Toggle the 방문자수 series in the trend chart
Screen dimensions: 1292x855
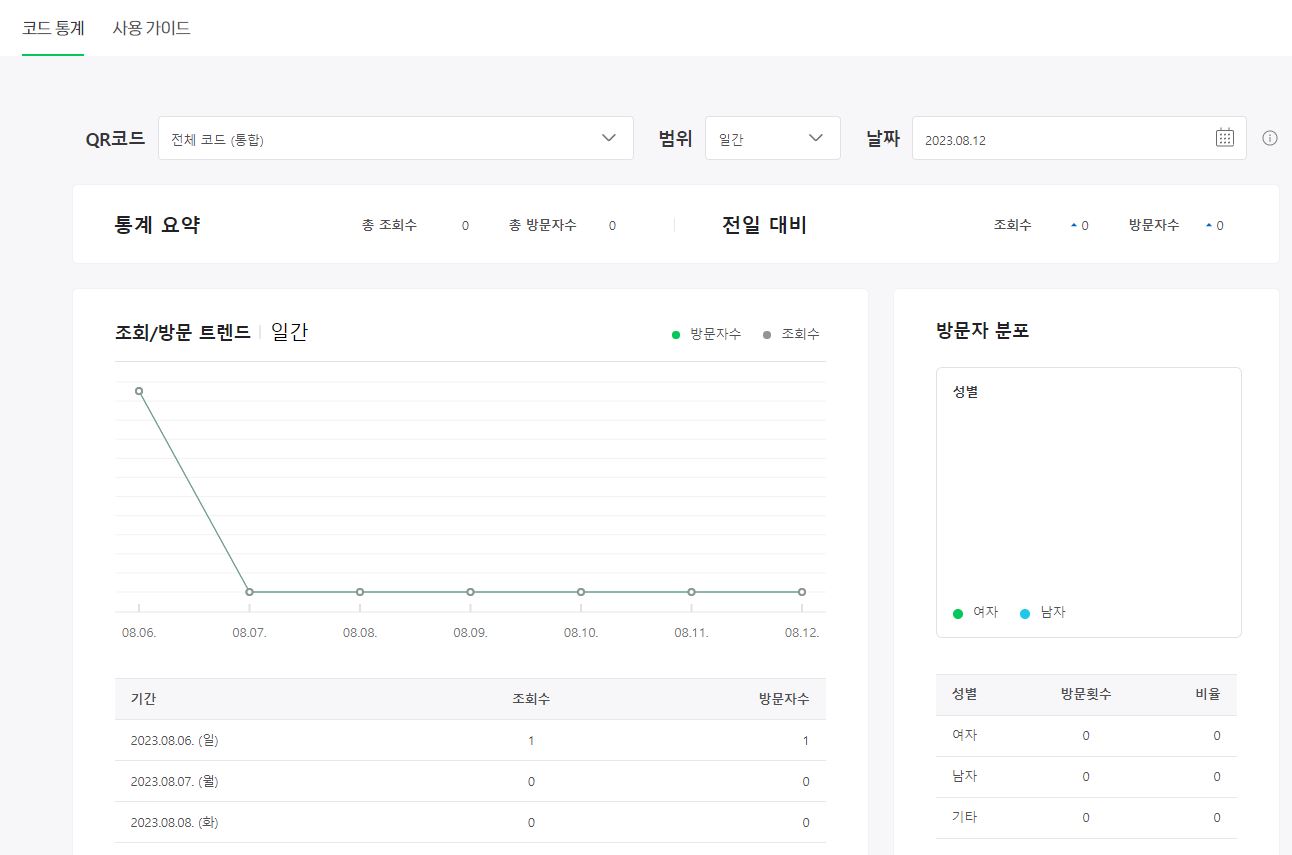706,333
